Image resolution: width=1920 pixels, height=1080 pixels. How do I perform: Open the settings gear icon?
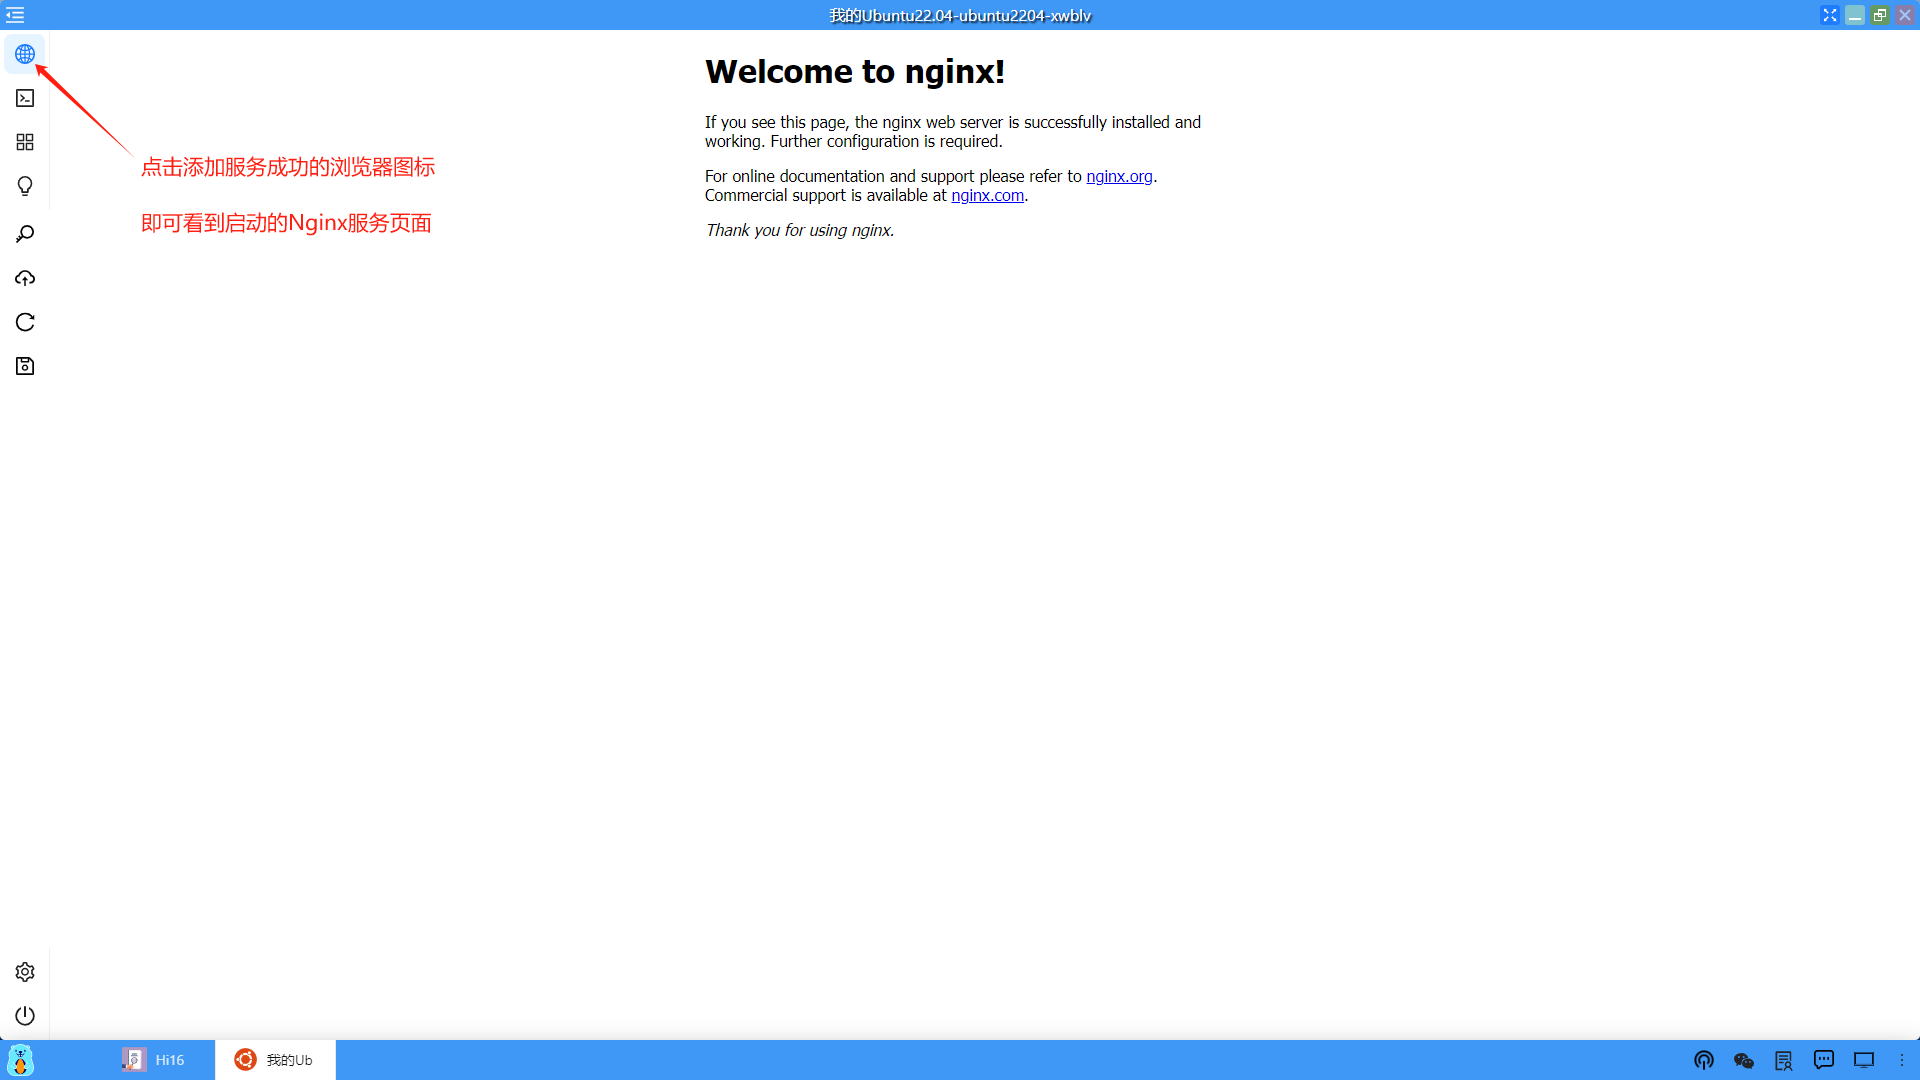(25, 972)
